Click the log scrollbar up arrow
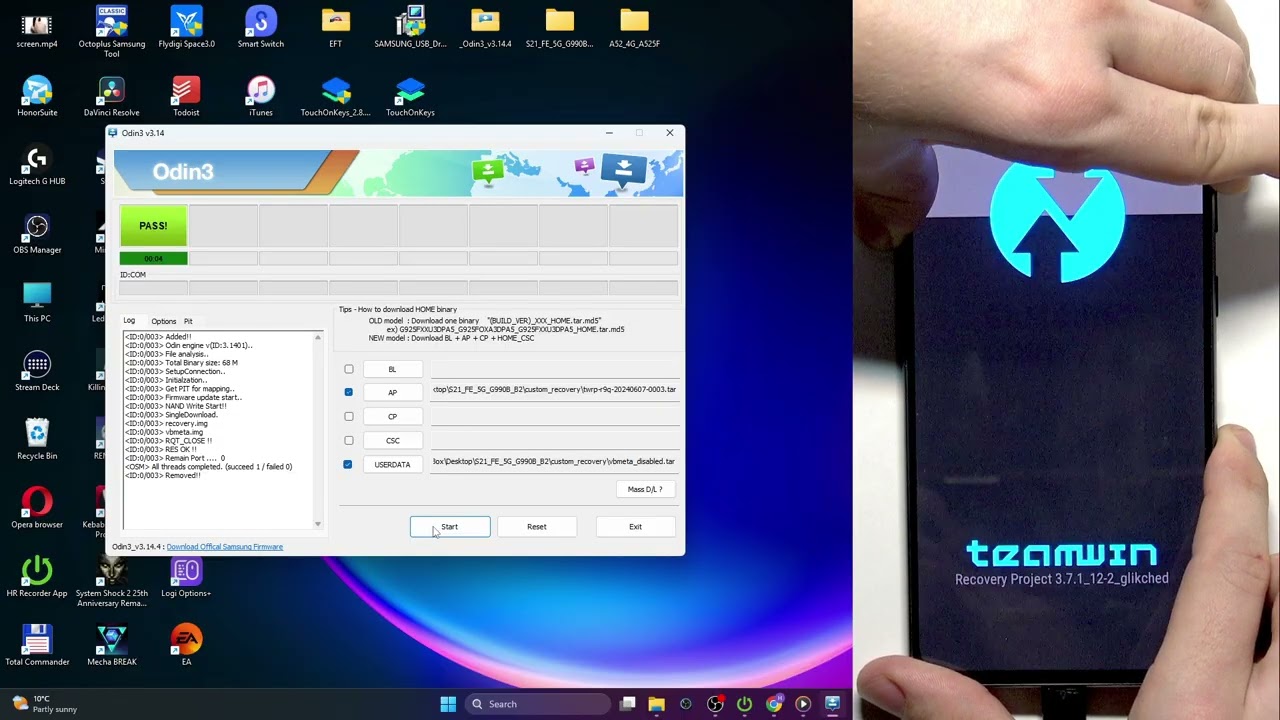This screenshot has height=720, width=1280. tap(318, 337)
